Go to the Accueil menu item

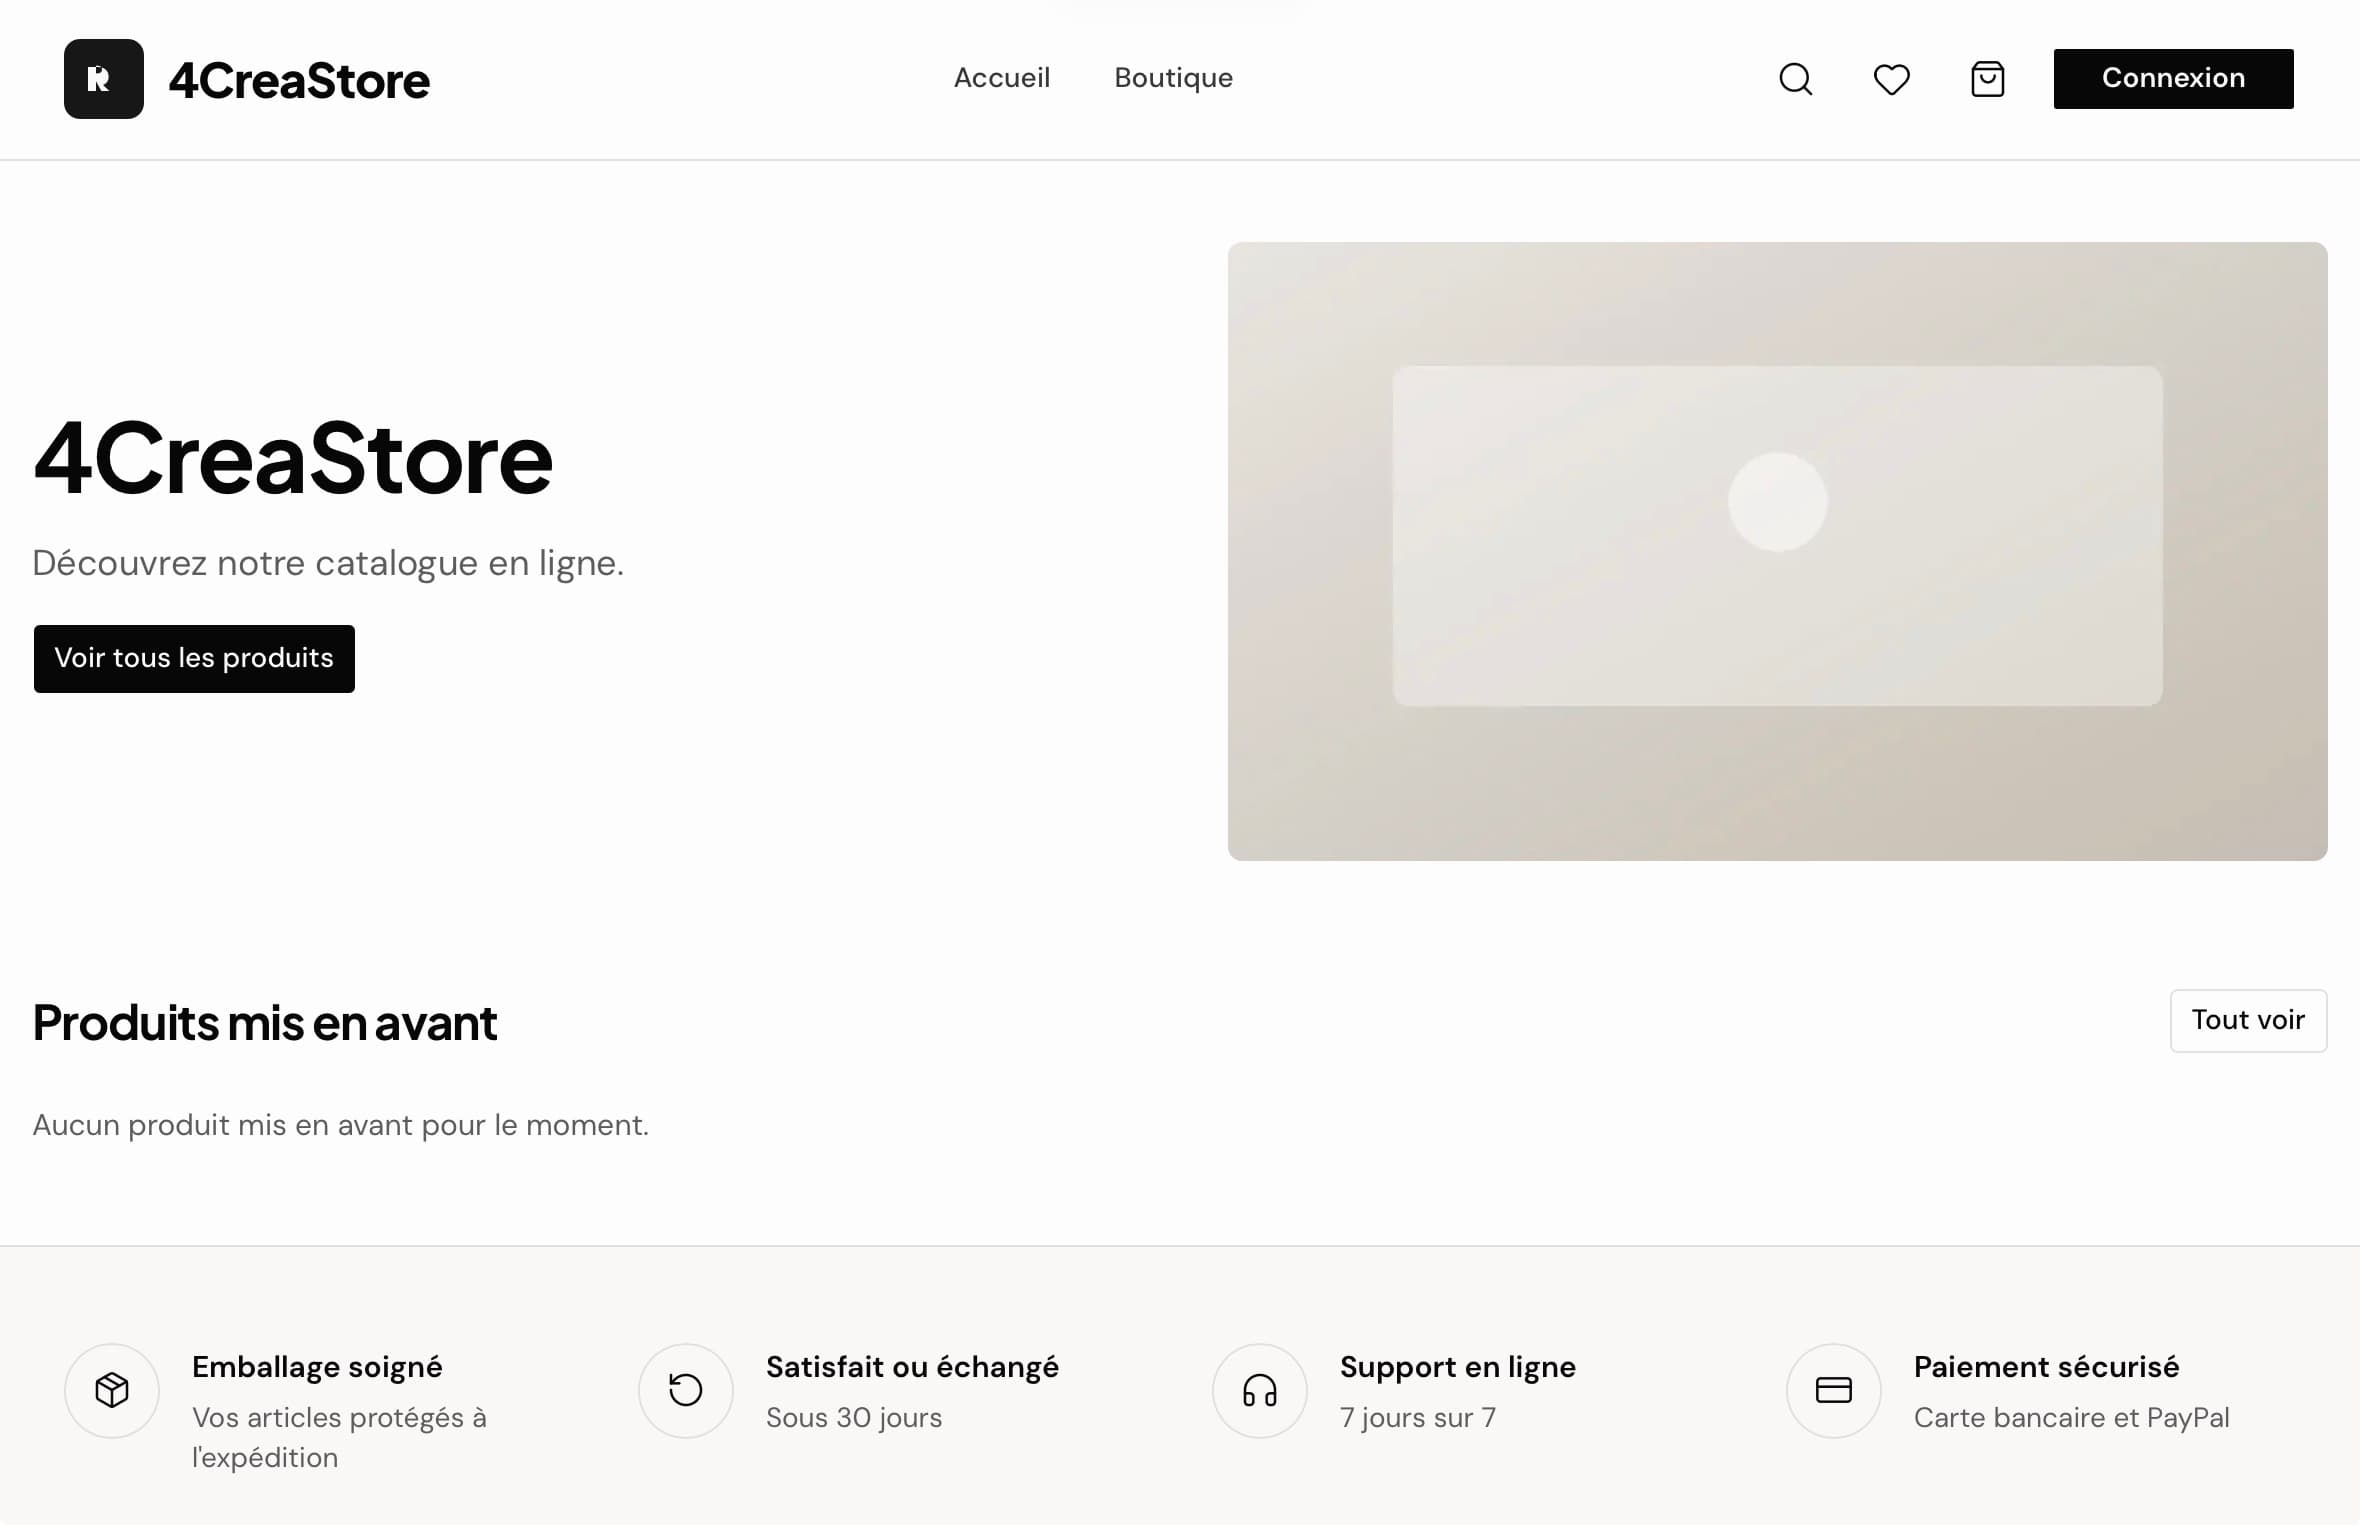(x=1002, y=78)
